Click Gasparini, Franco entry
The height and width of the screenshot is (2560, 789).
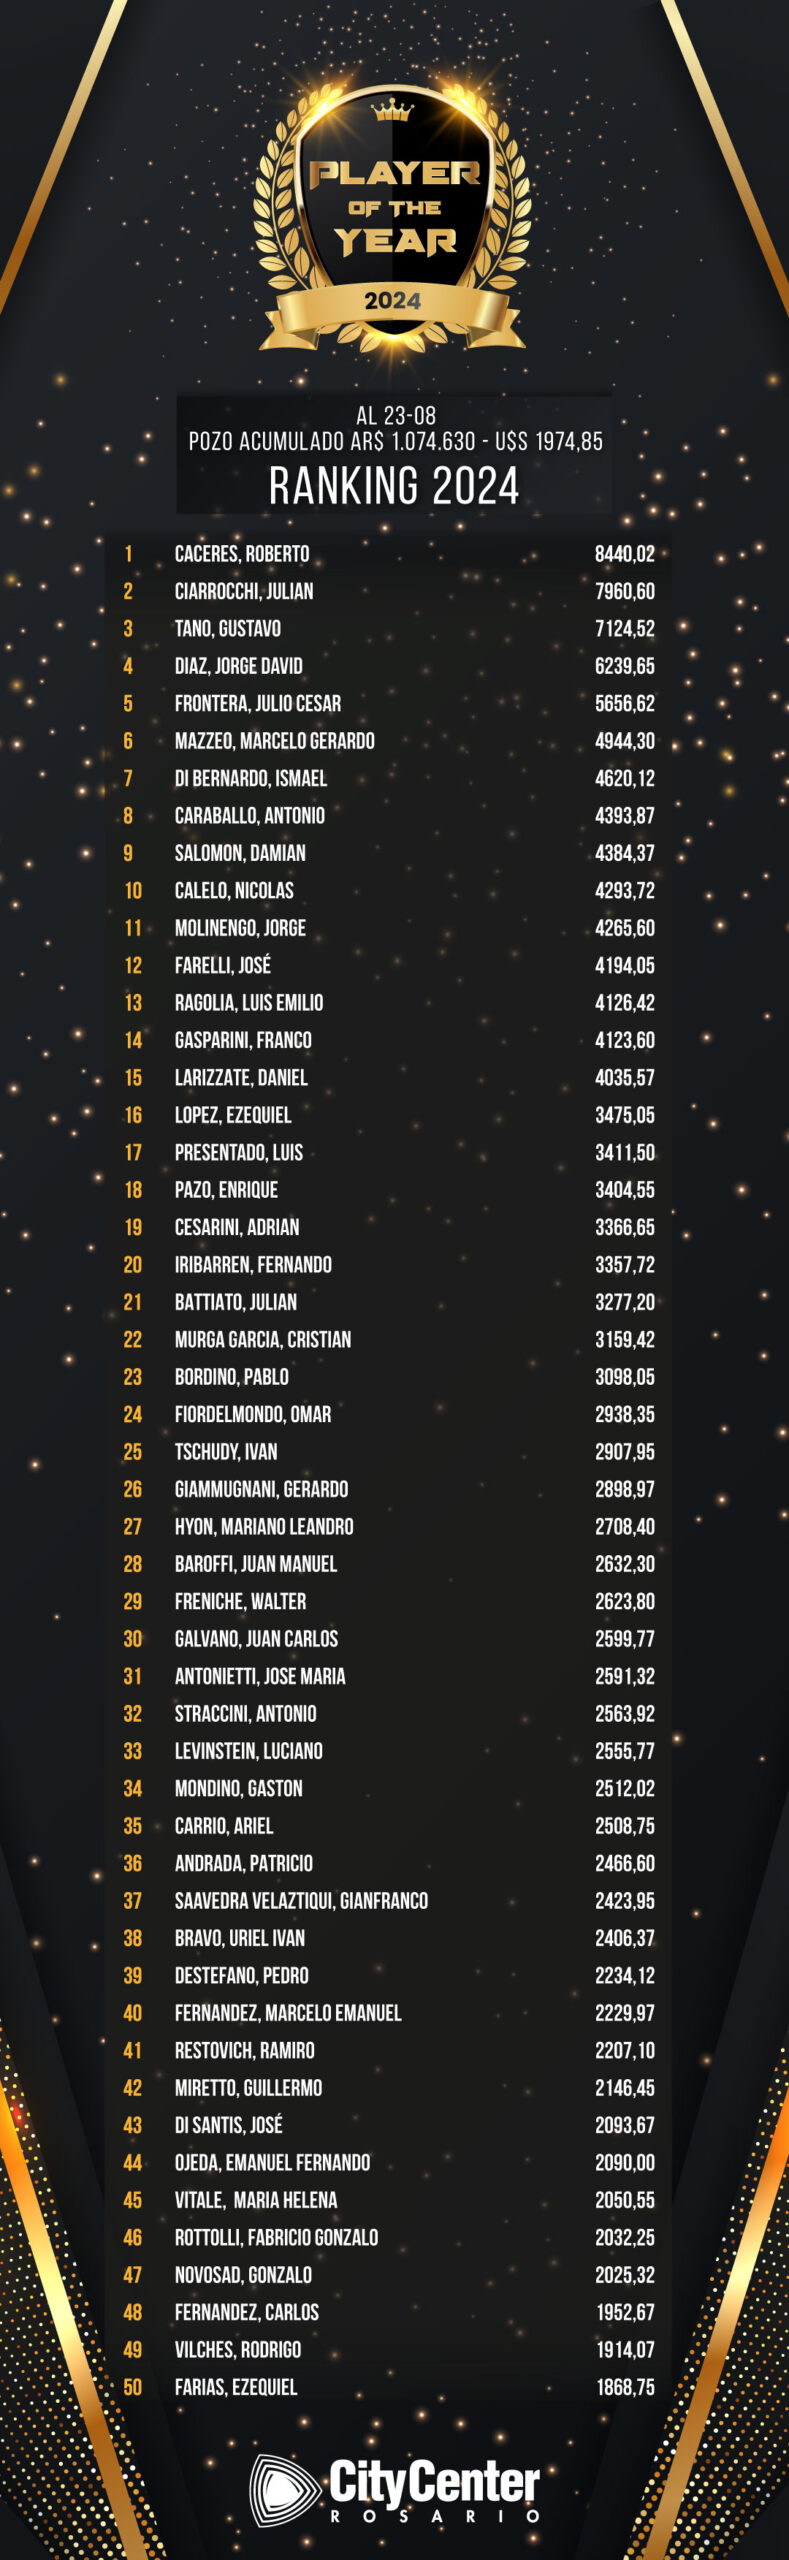coord(243,1040)
